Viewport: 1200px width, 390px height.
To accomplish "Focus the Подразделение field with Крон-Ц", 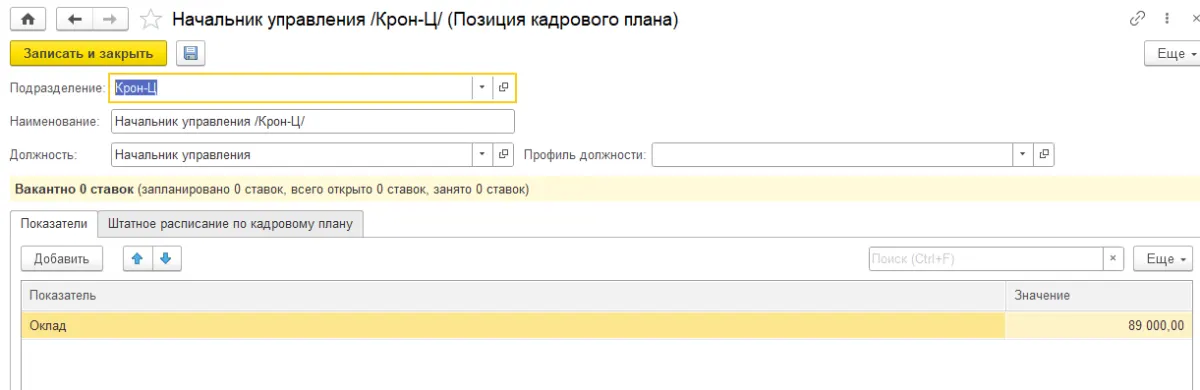I will pyautogui.click(x=290, y=88).
